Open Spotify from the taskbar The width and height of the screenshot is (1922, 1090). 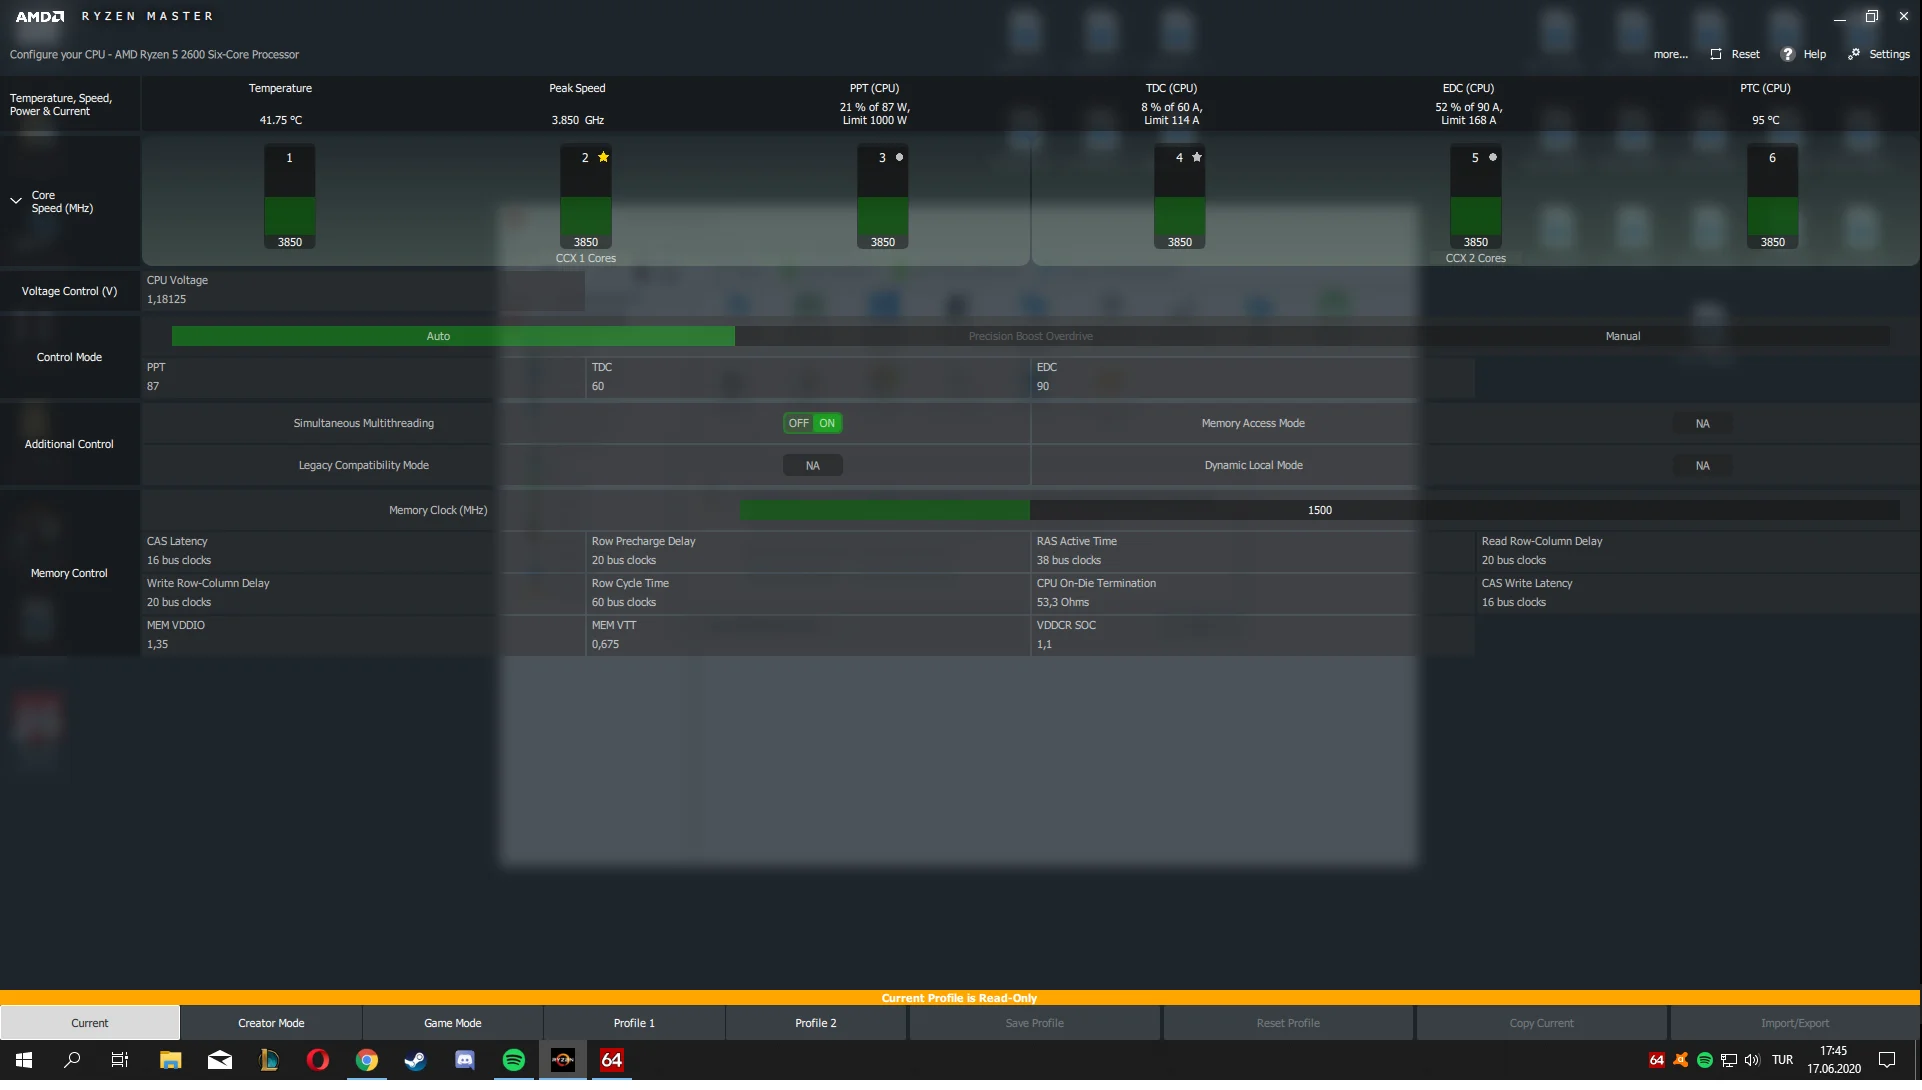tap(514, 1060)
